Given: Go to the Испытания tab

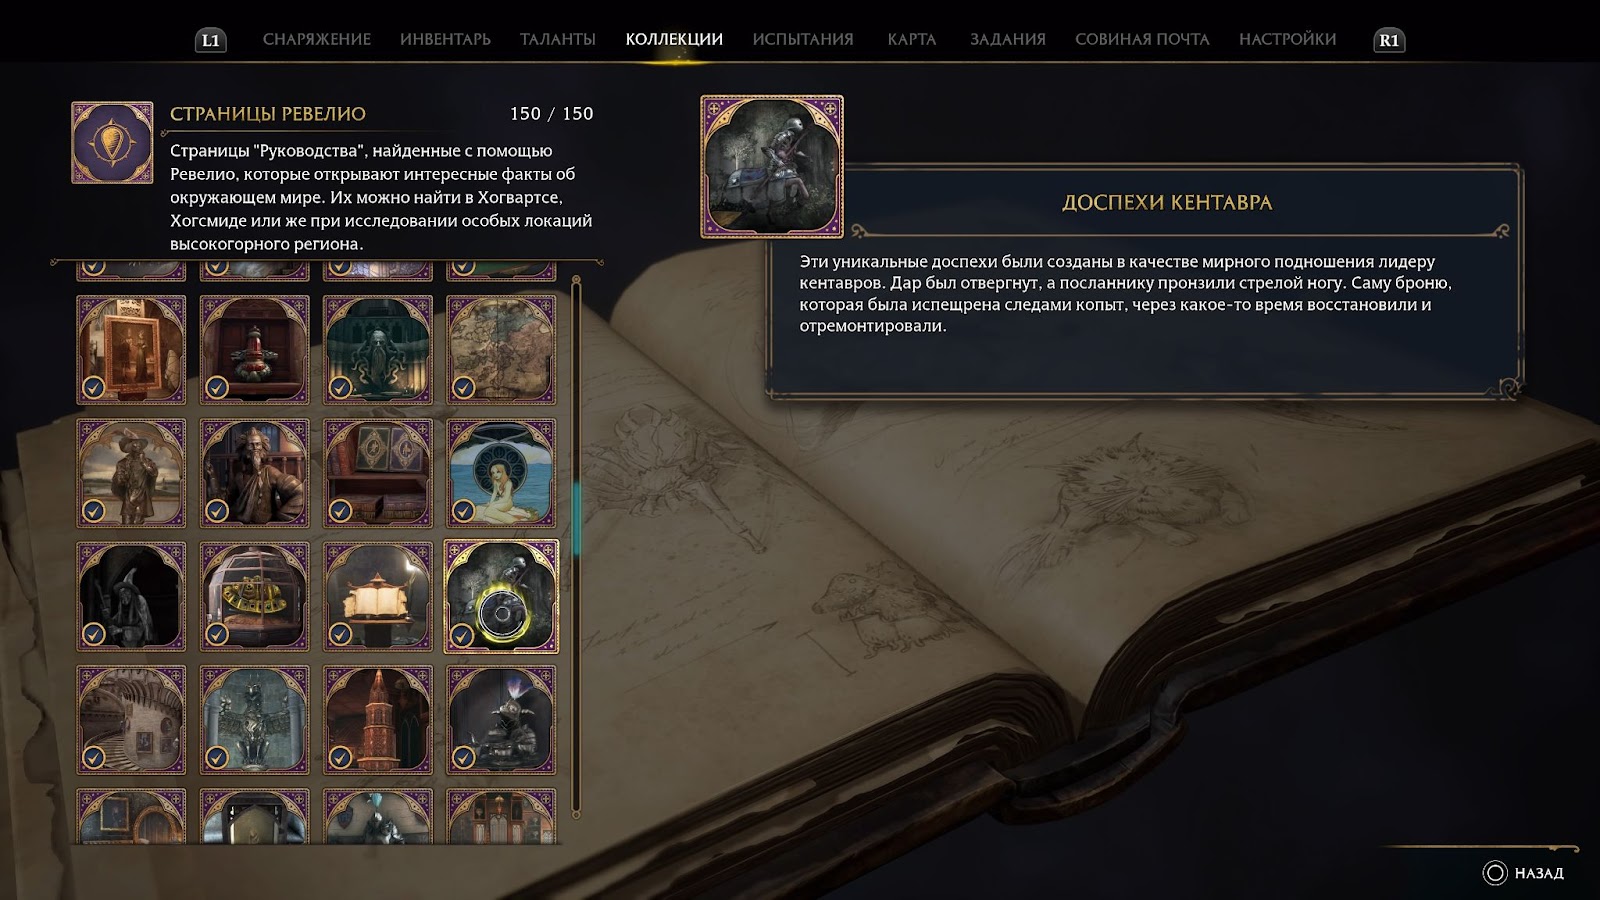Looking at the screenshot, I should 803,39.
